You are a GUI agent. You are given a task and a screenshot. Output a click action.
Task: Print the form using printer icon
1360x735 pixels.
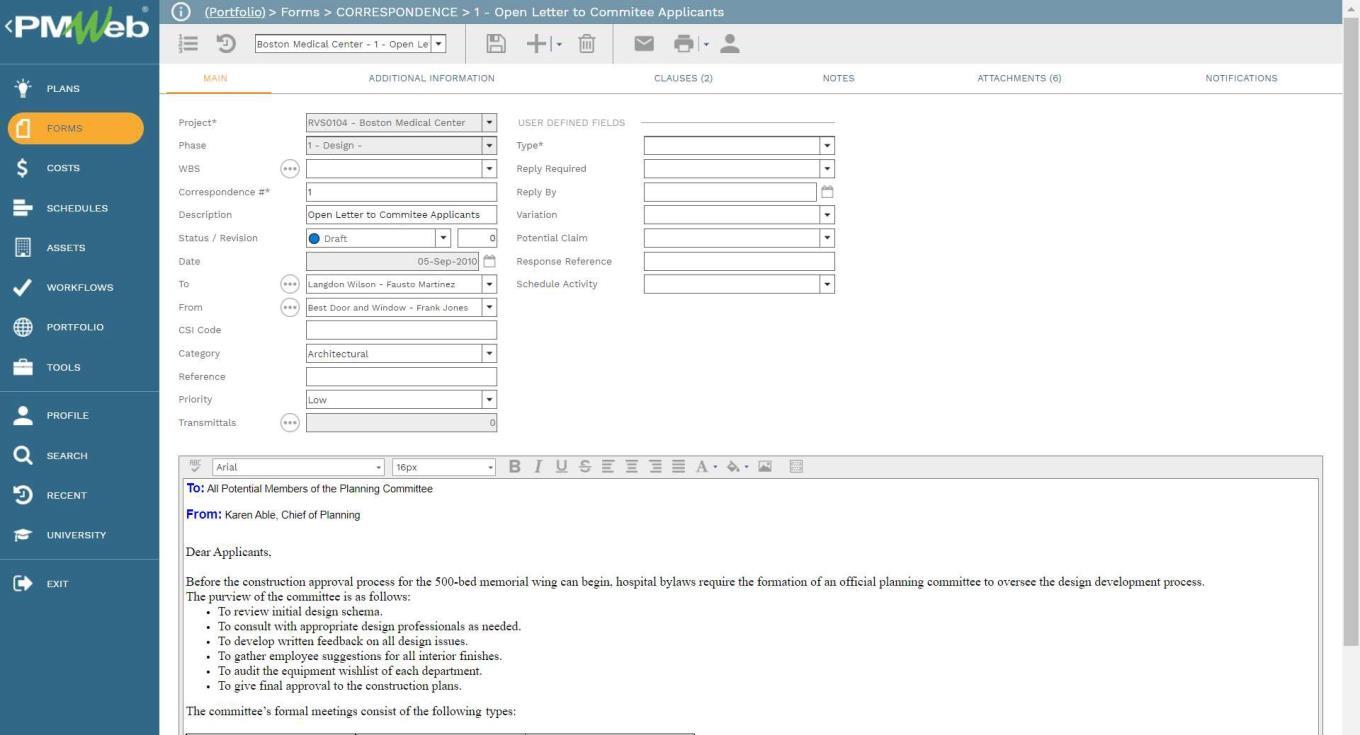coord(684,44)
